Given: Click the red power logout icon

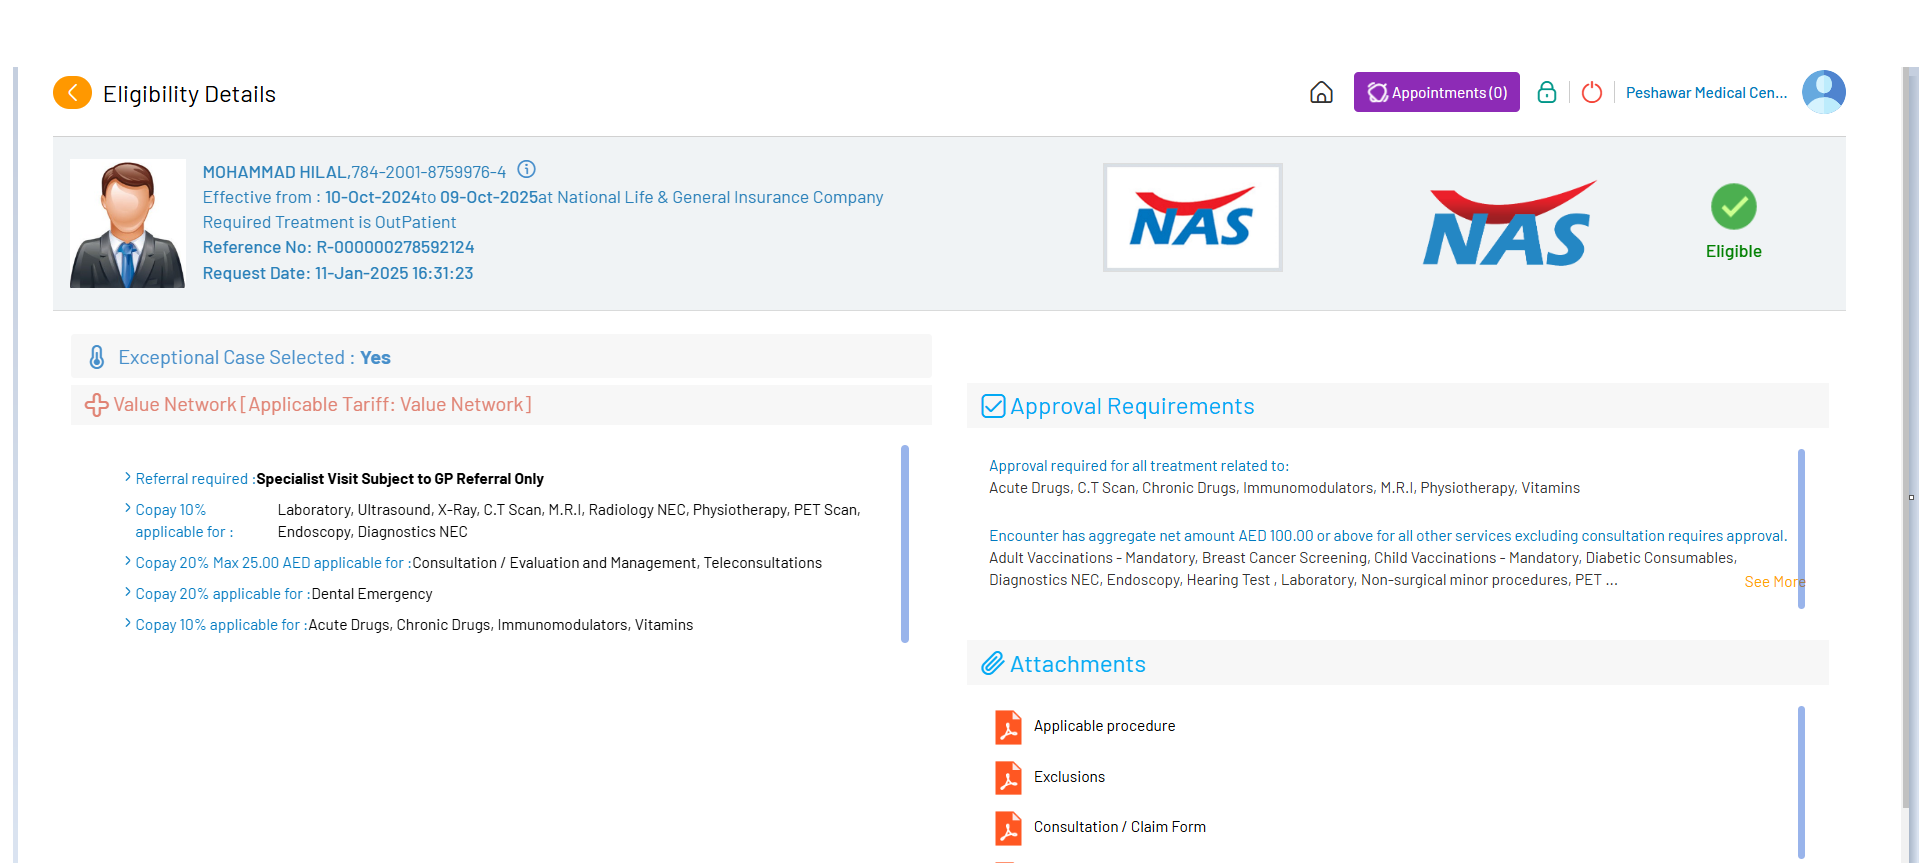Looking at the screenshot, I should click(1592, 92).
